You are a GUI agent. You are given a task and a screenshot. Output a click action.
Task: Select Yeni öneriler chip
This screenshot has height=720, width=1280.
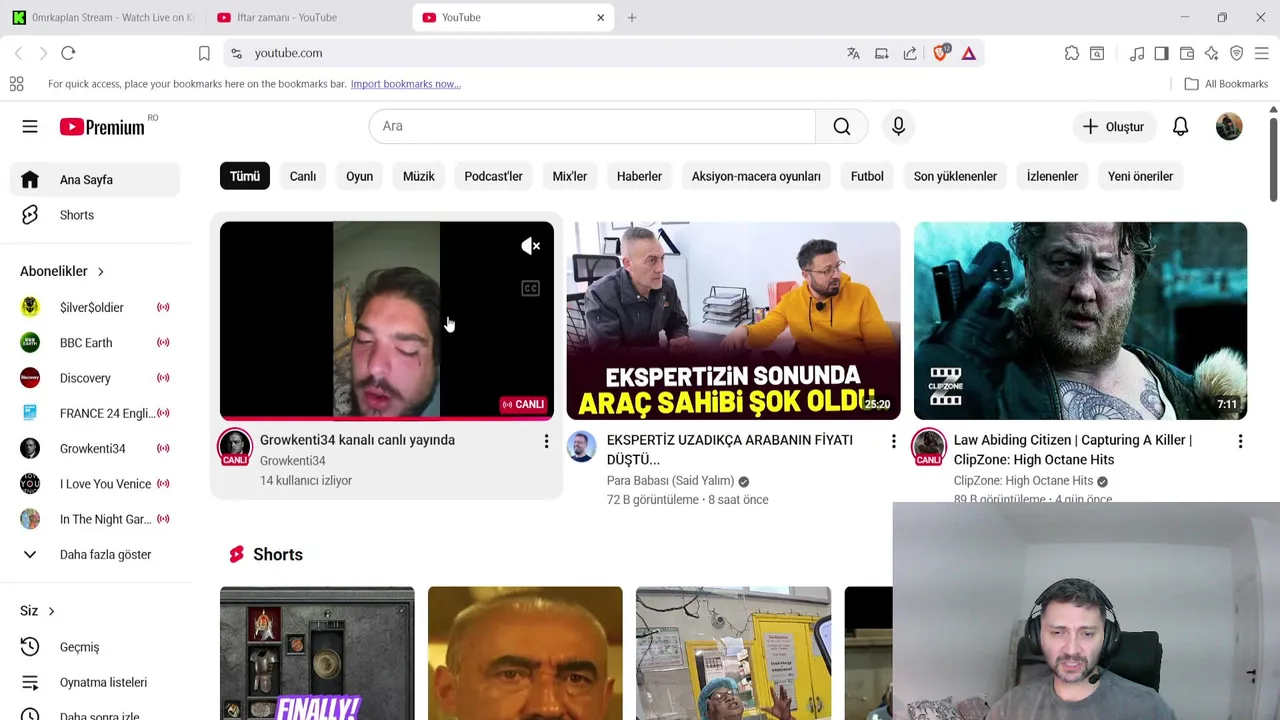tap(1140, 176)
